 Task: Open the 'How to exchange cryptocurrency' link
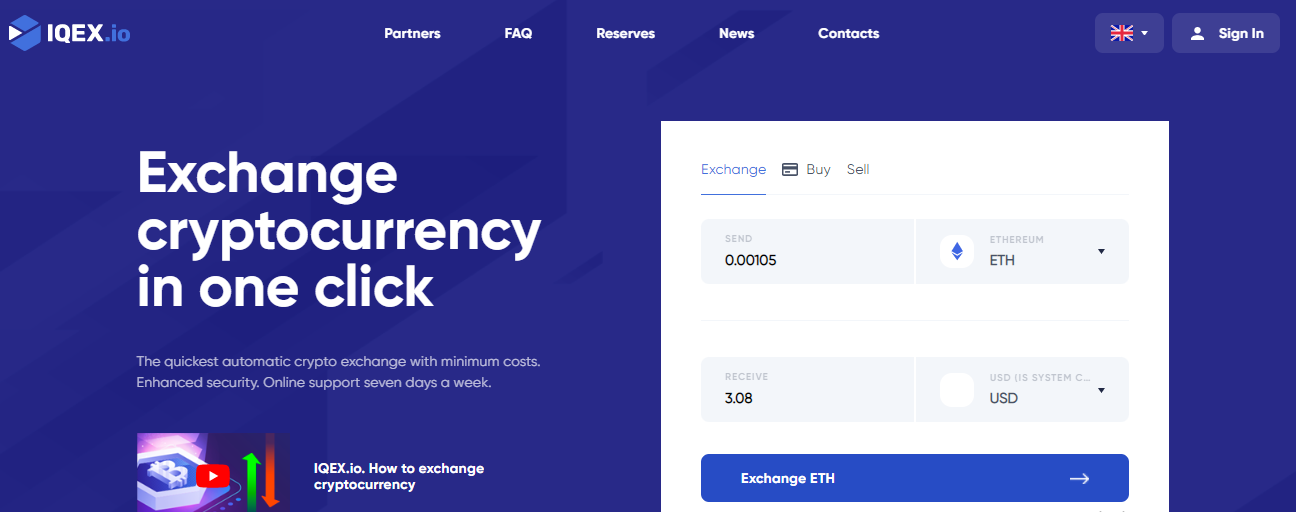pos(399,476)
